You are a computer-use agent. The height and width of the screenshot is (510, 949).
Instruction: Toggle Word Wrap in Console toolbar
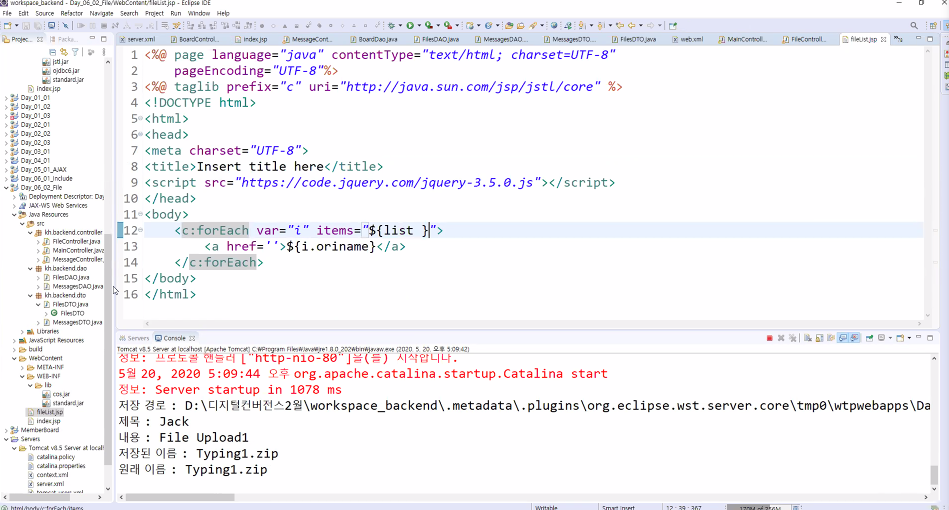click(x=830, y=338)
